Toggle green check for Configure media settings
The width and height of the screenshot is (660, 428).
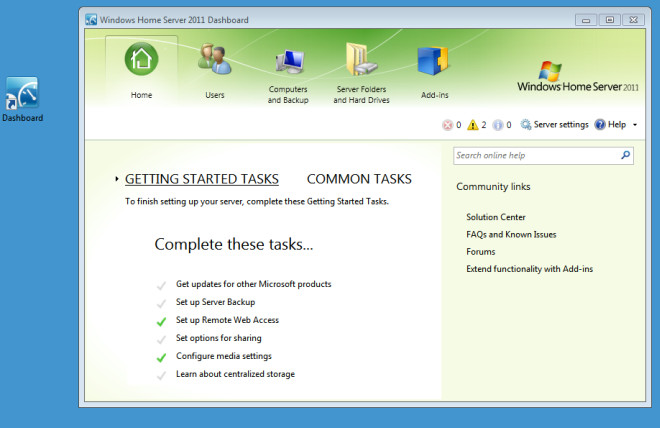click(161, 357)
